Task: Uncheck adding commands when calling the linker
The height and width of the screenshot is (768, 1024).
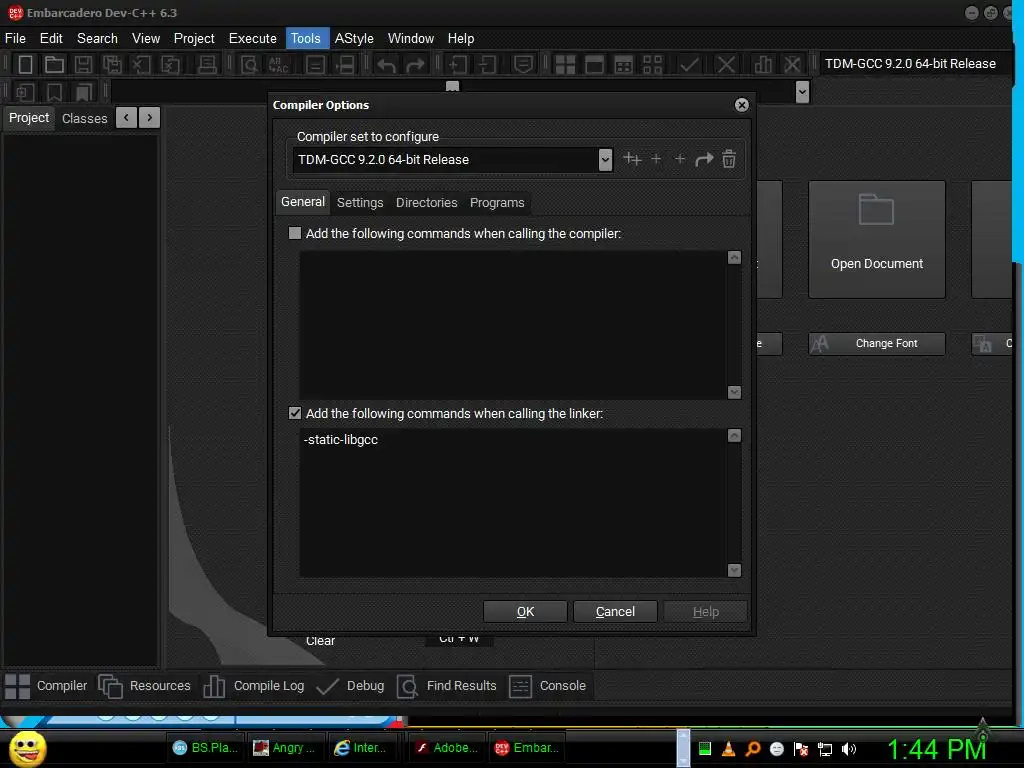Action: pos(295,413)
